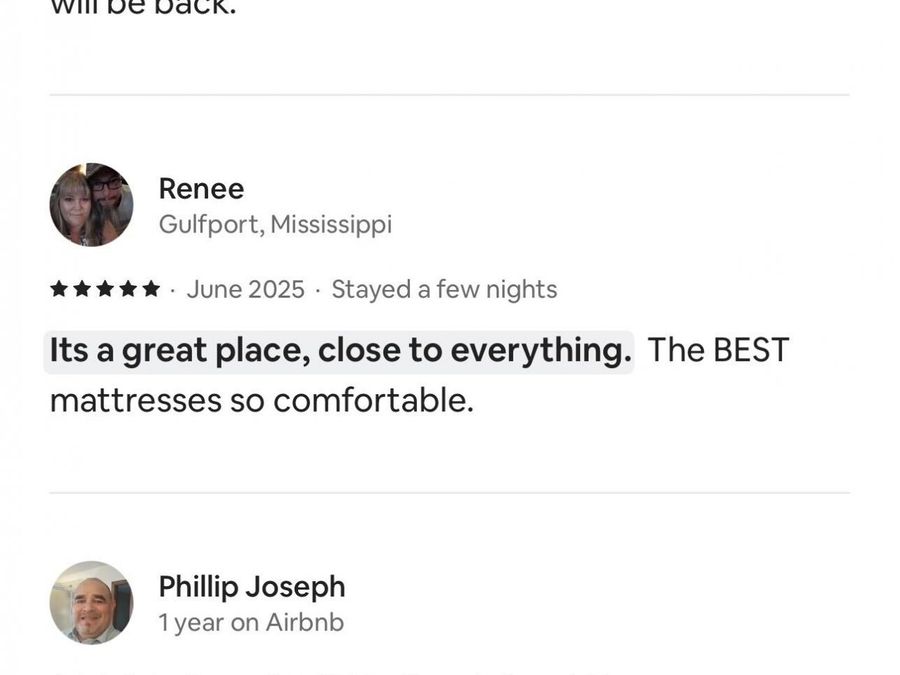This screenshot has height=675, width=900.
Task: Click the word "comfortable." in the review
Action: (x=373, y=401)
